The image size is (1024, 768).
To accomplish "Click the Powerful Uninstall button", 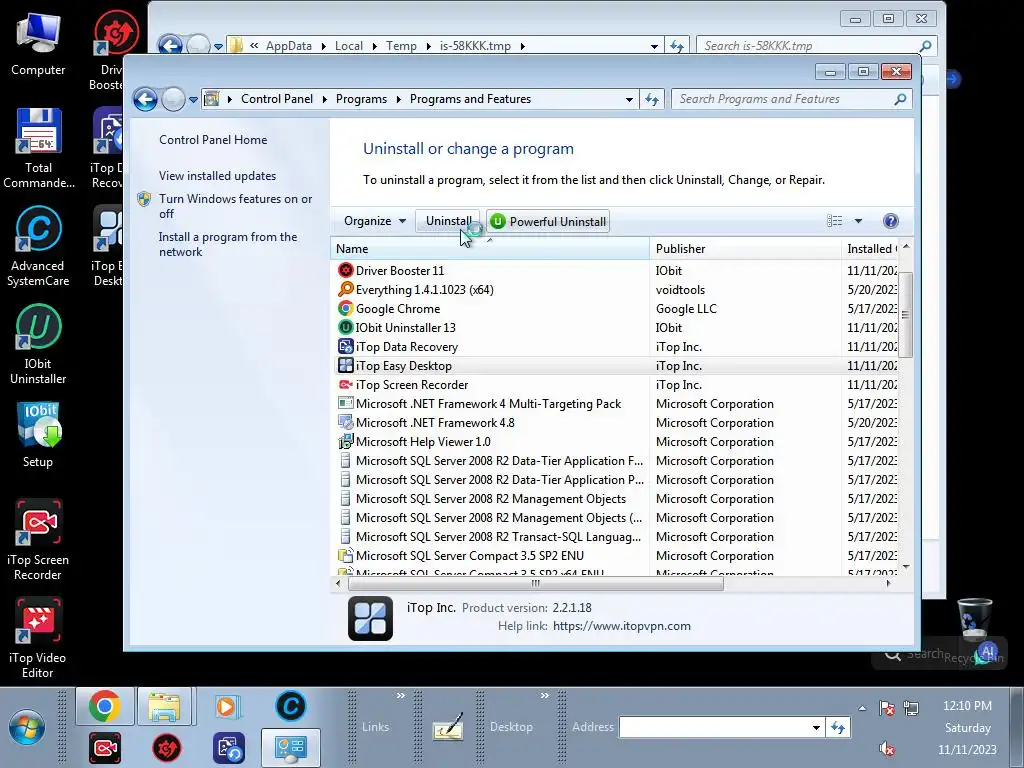I will click(x=548, y=221).
